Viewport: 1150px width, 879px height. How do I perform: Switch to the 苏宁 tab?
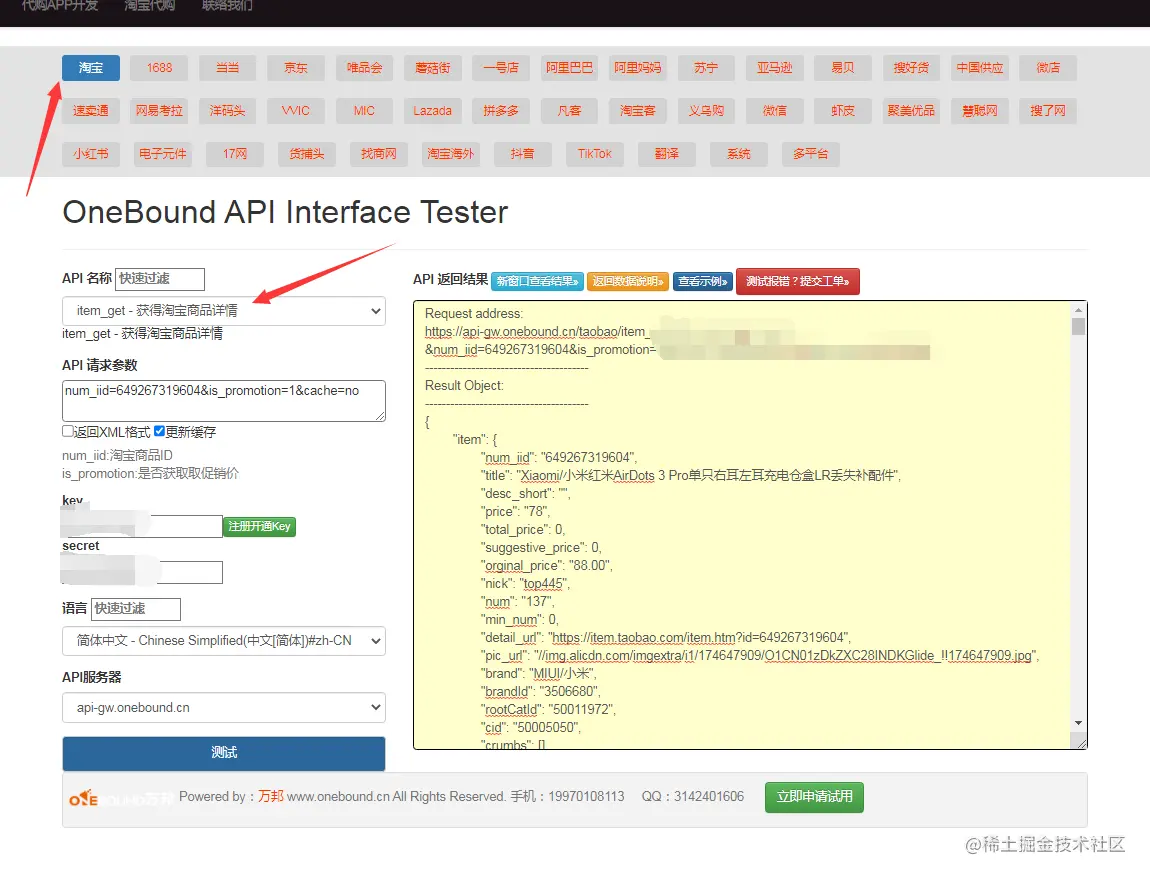point(706,68)
